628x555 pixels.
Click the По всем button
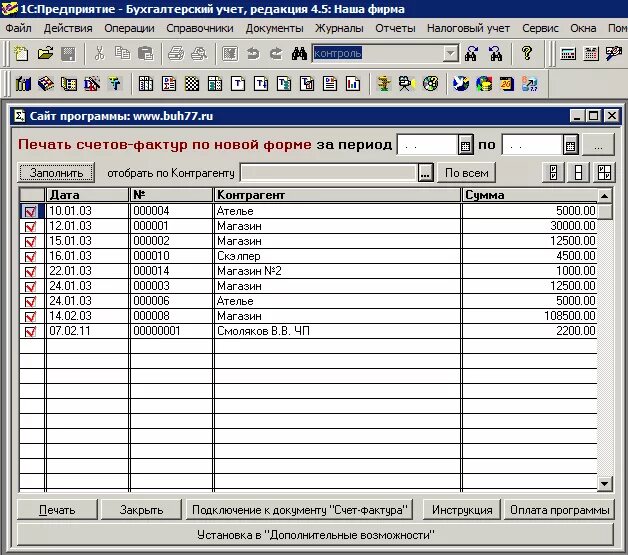467,173
